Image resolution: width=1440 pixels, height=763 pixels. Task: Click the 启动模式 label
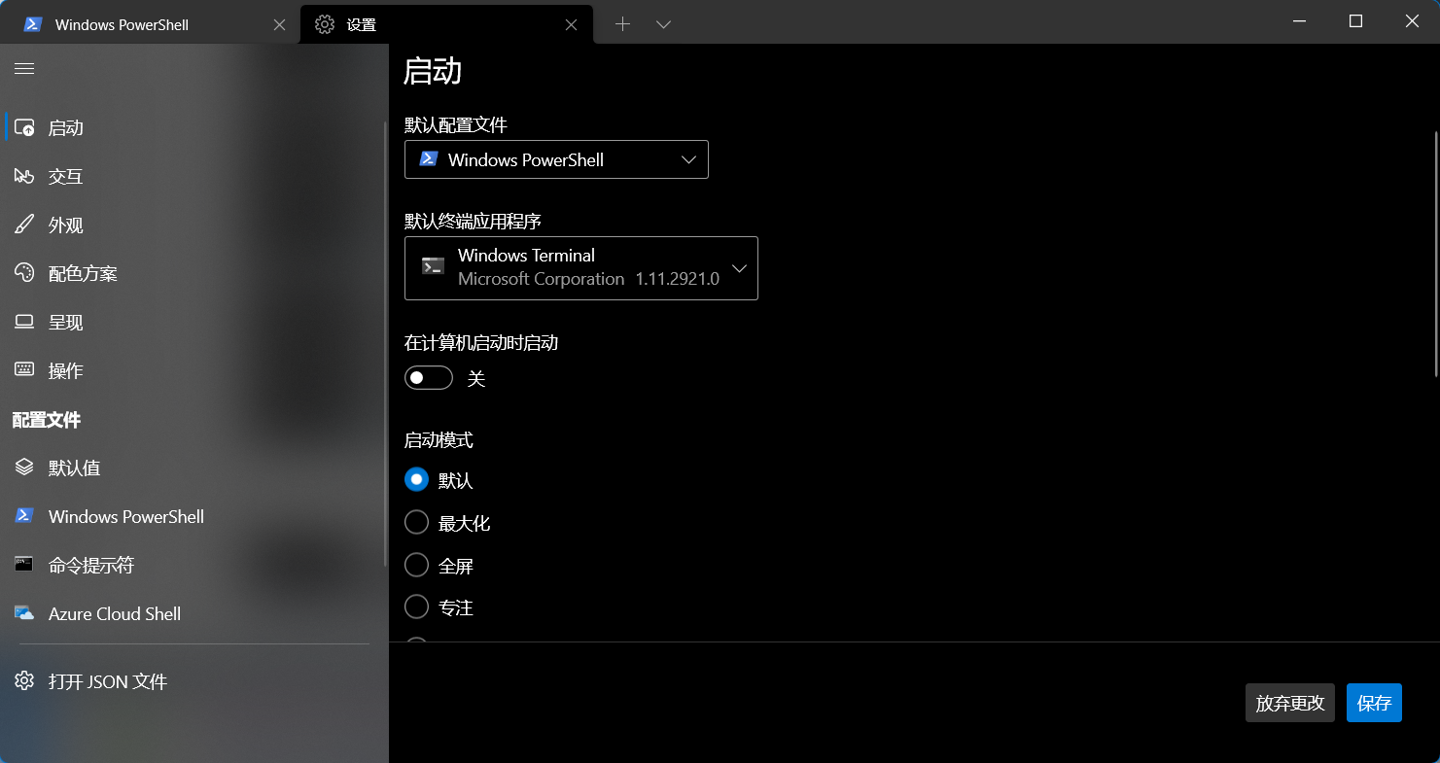point(438,440)
